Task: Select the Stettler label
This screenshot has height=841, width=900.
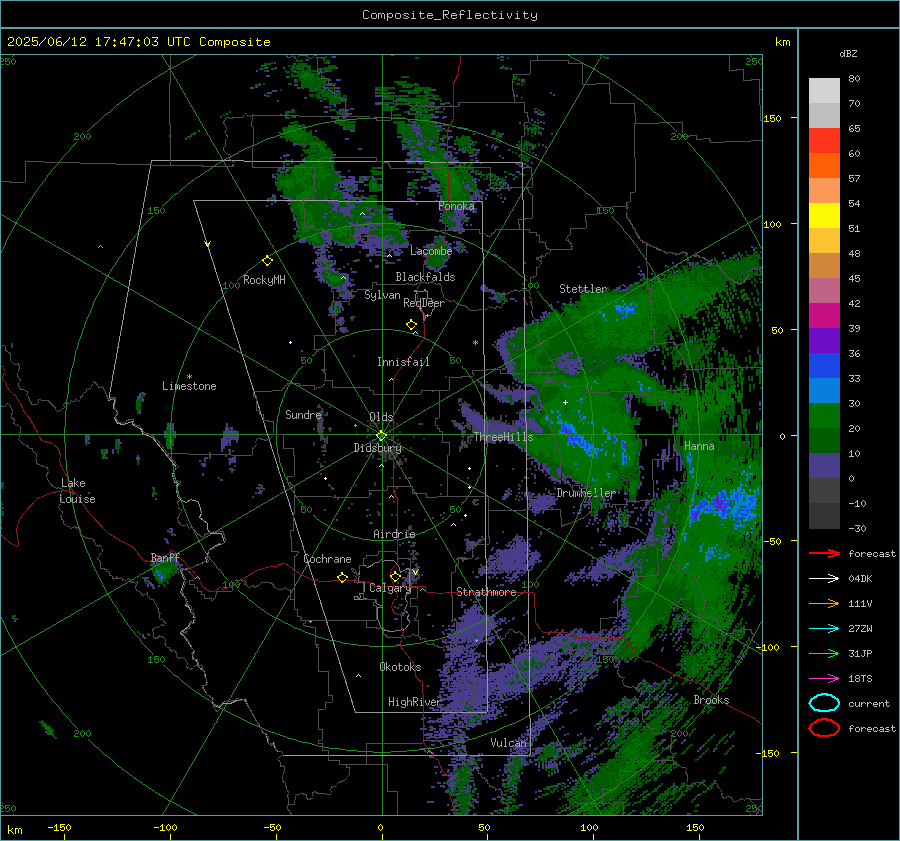Action: pos(583,289)
